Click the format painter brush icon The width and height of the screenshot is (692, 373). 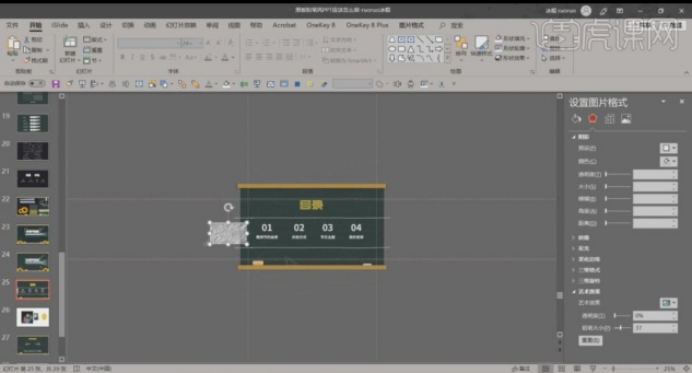[27, 60]
